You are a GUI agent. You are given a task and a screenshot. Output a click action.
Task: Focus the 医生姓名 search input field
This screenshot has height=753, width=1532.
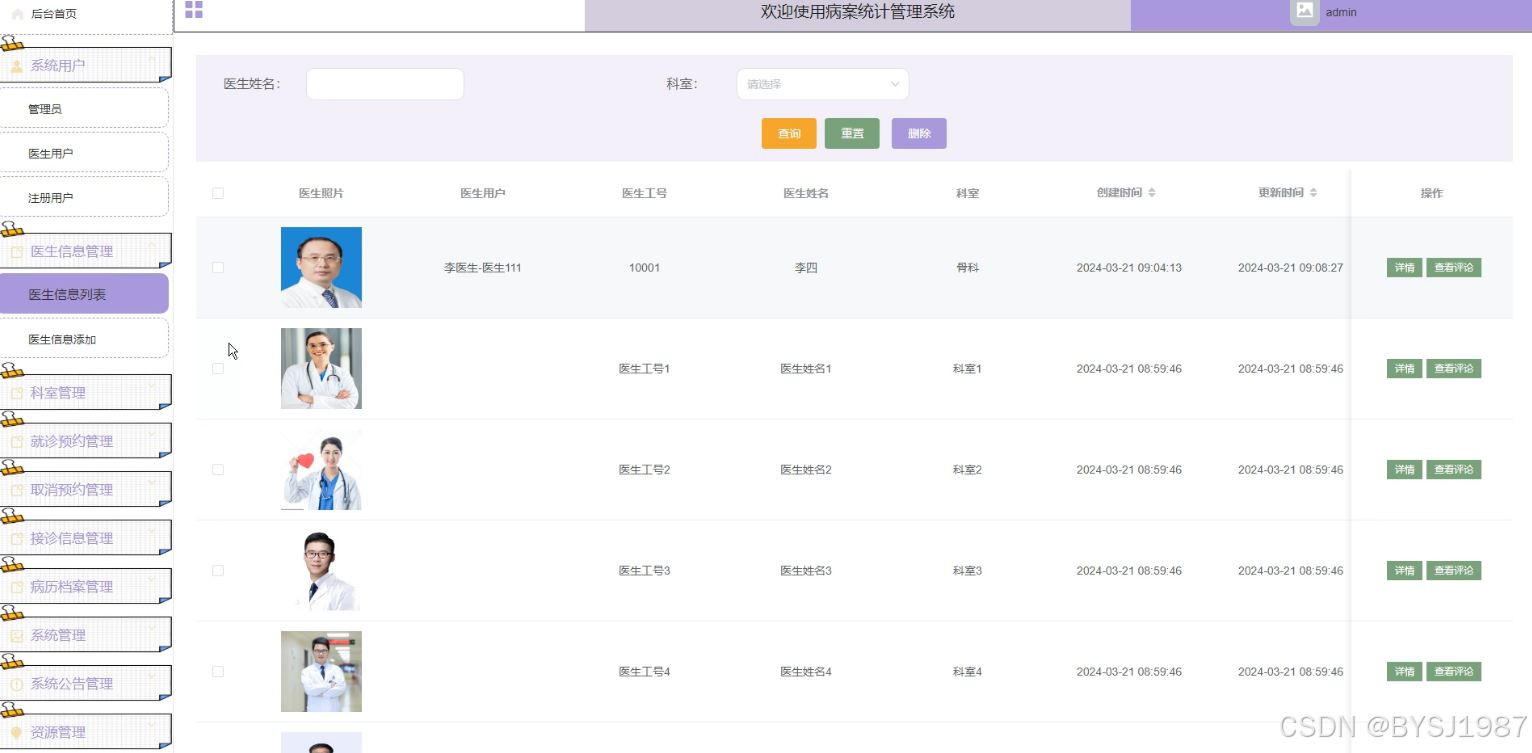[385, 84]
